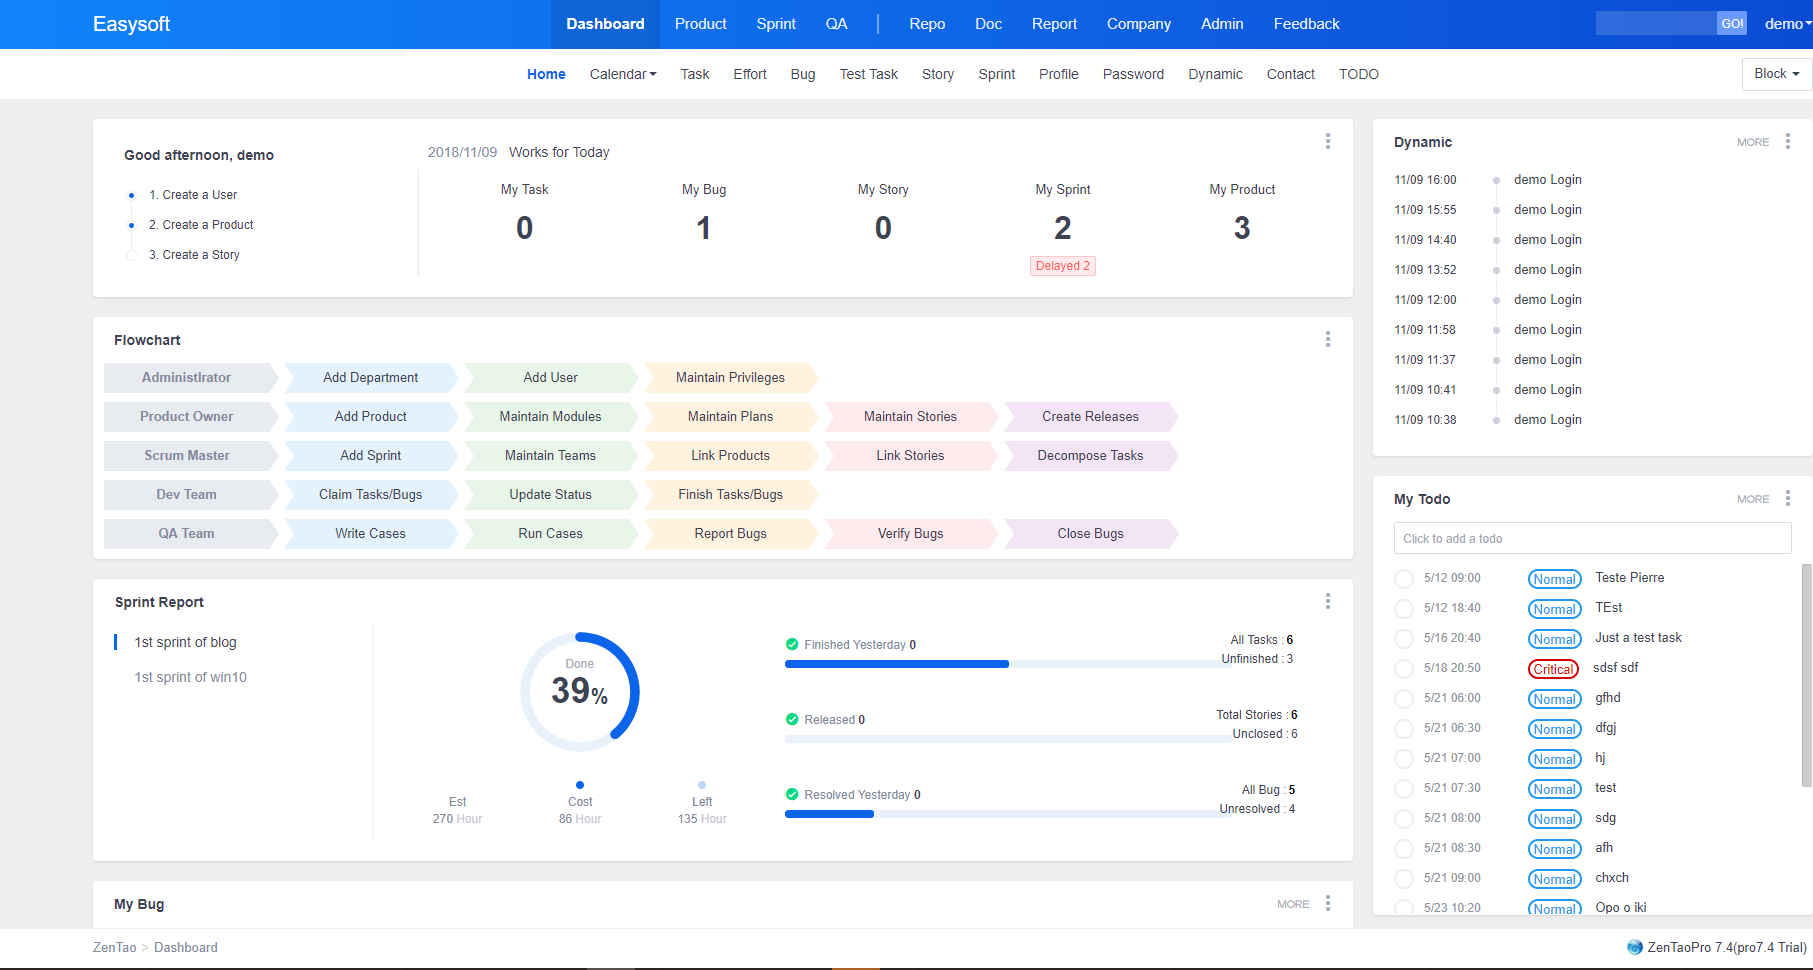Mark 'Just a test task' todo done

[x=1404, y=638]
